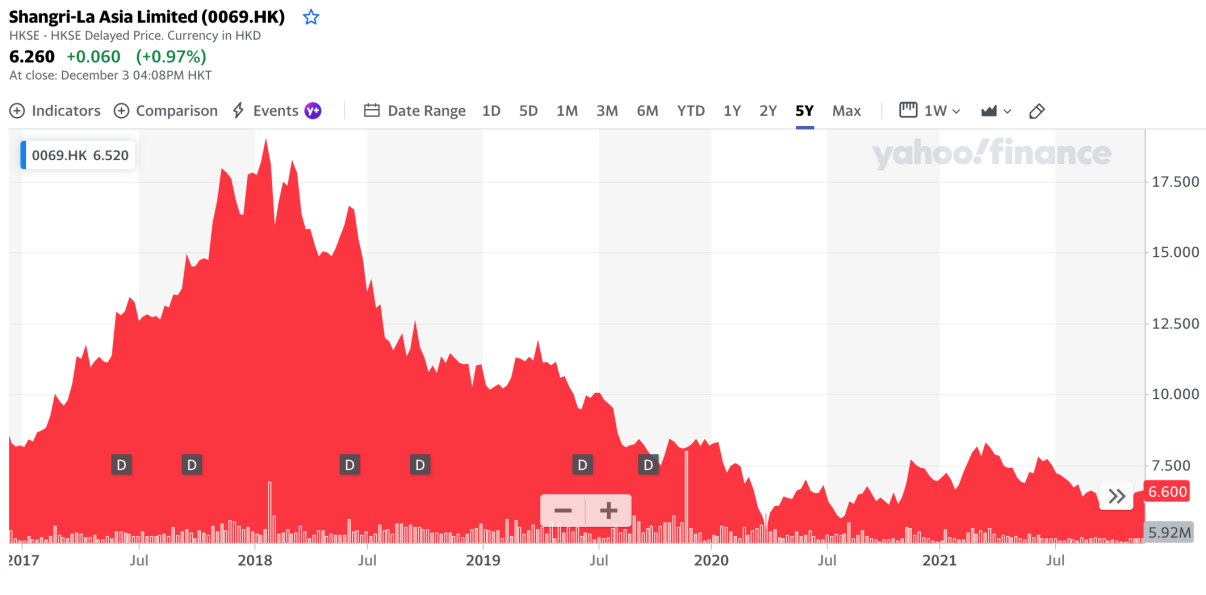This screenshot has height=595, width=1206.
Task: Click the first dividend D marker
Action: click(x=121, y=464)
